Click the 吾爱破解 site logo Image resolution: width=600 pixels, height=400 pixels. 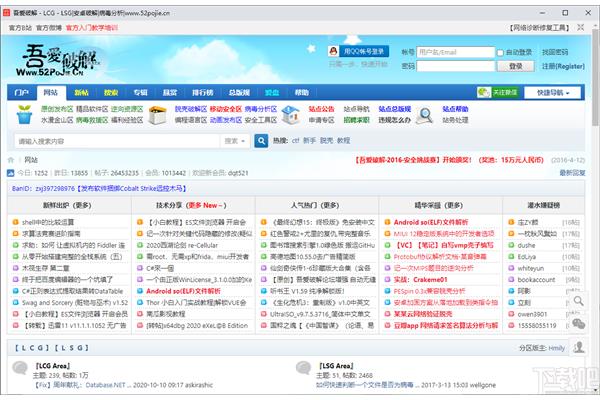pyautogui.click(x=59, y=59)
